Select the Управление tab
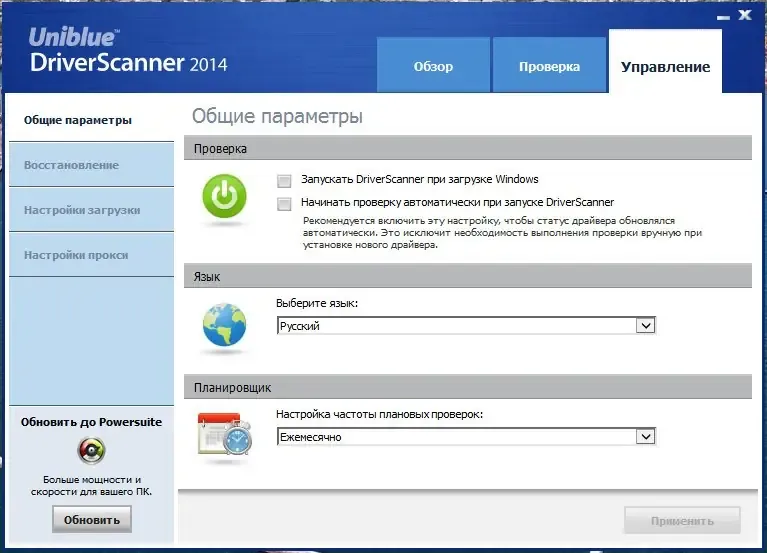767x553 pixels. (665, 62)
